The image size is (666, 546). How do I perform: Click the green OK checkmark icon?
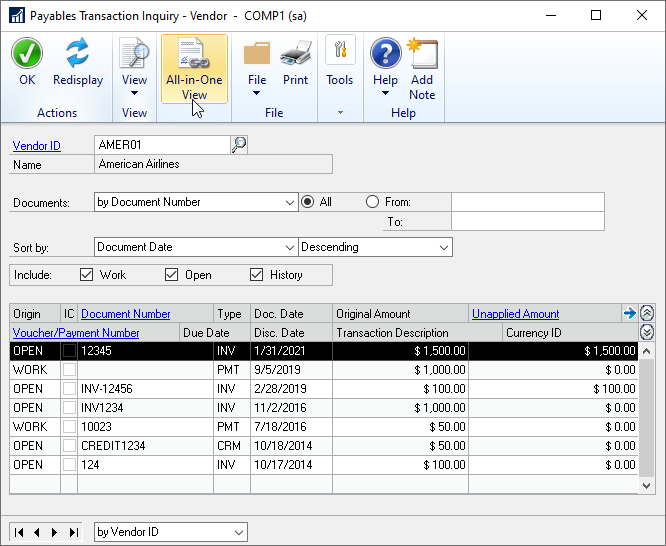point(27,54)
